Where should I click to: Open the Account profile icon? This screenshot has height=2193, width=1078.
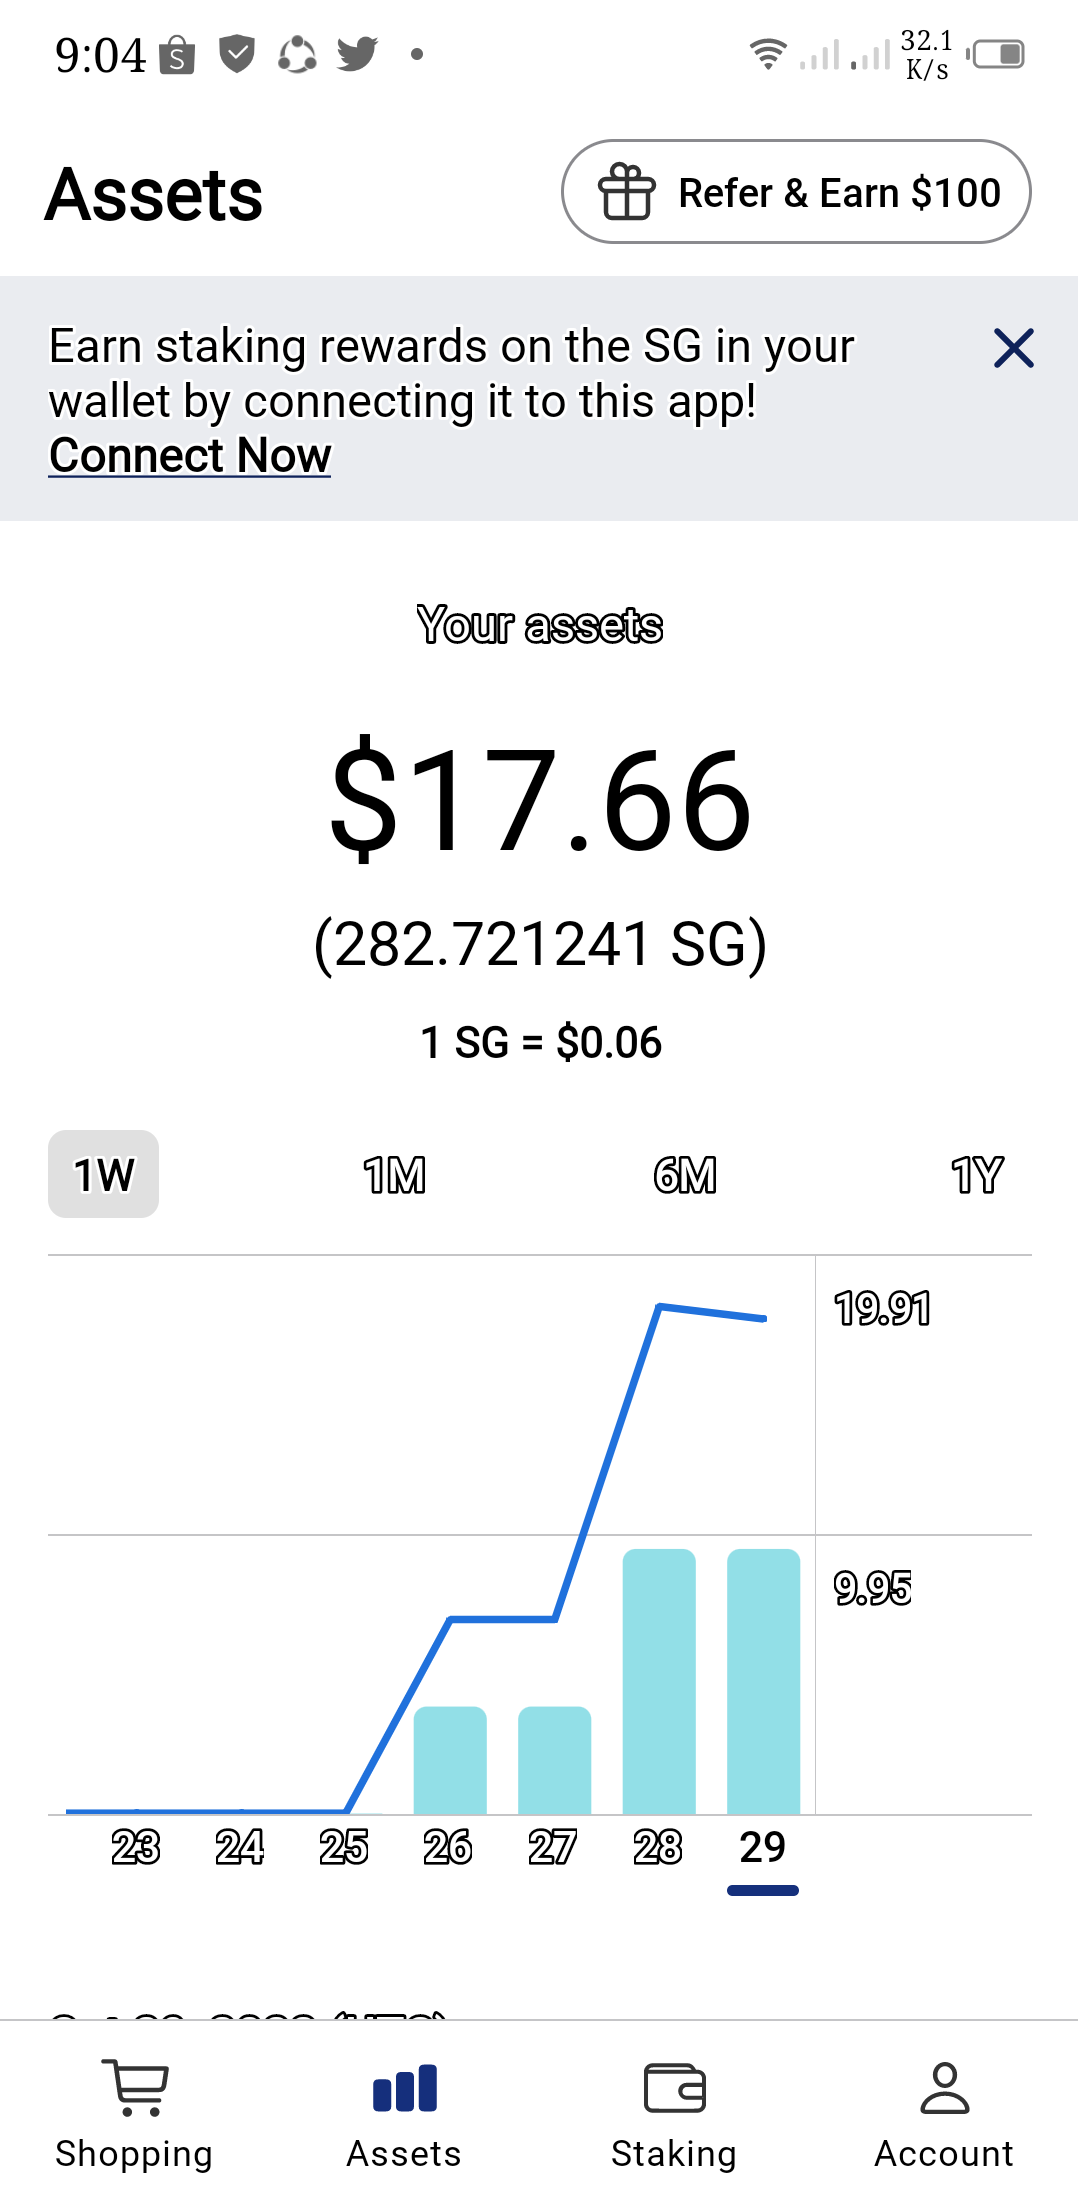944,2088
